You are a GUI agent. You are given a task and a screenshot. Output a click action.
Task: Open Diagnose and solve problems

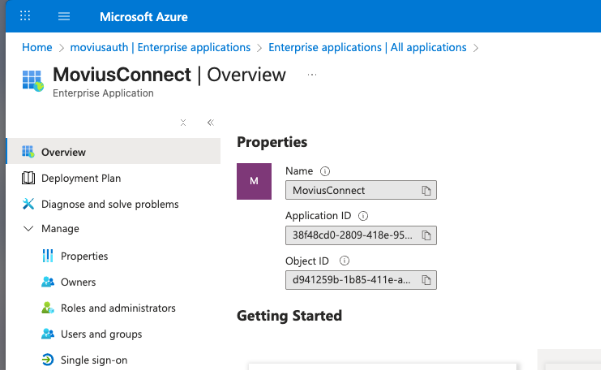pos(110,204)
